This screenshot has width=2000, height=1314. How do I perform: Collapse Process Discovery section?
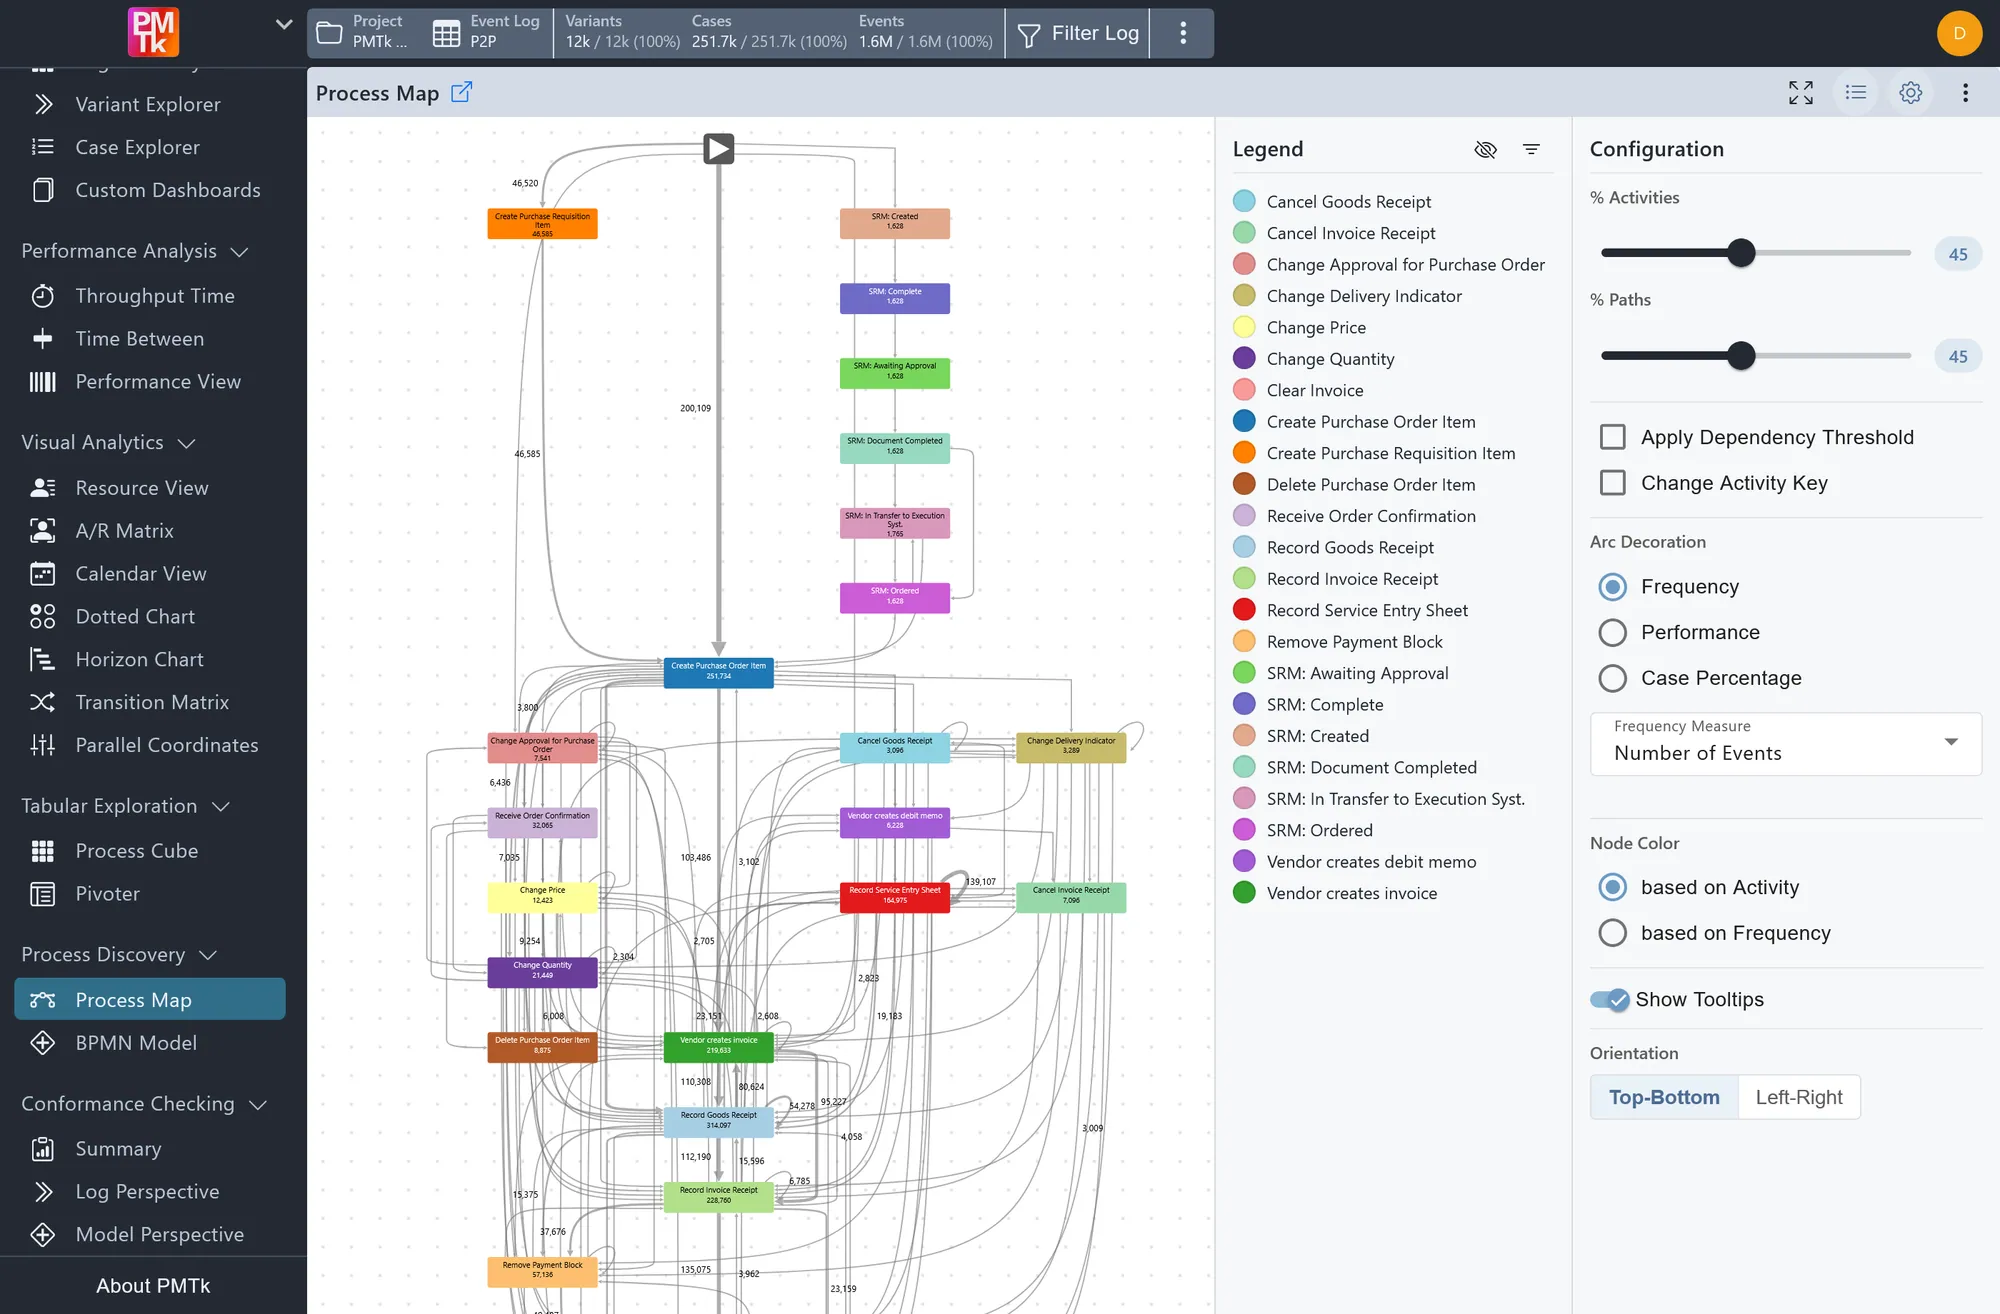(x=208, y=955)
